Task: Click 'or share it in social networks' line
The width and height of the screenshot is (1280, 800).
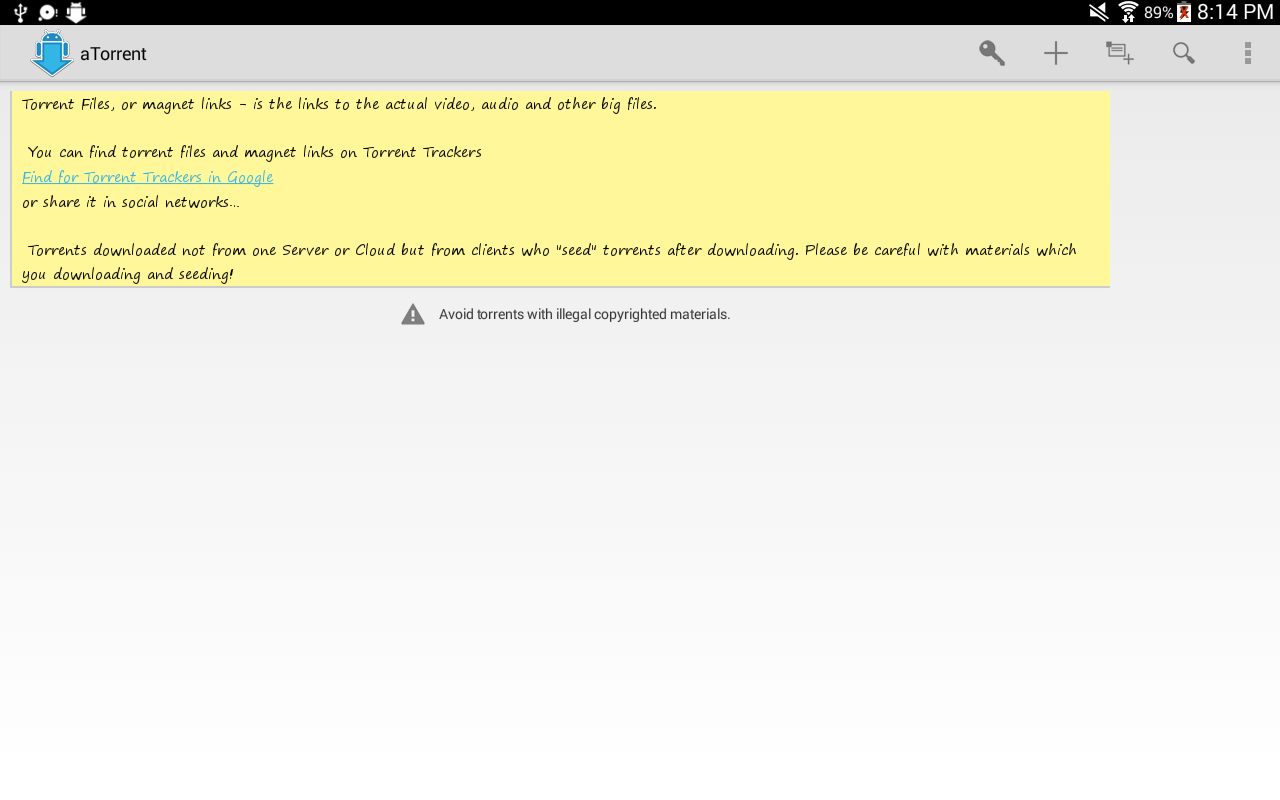Action: [130, 202]
